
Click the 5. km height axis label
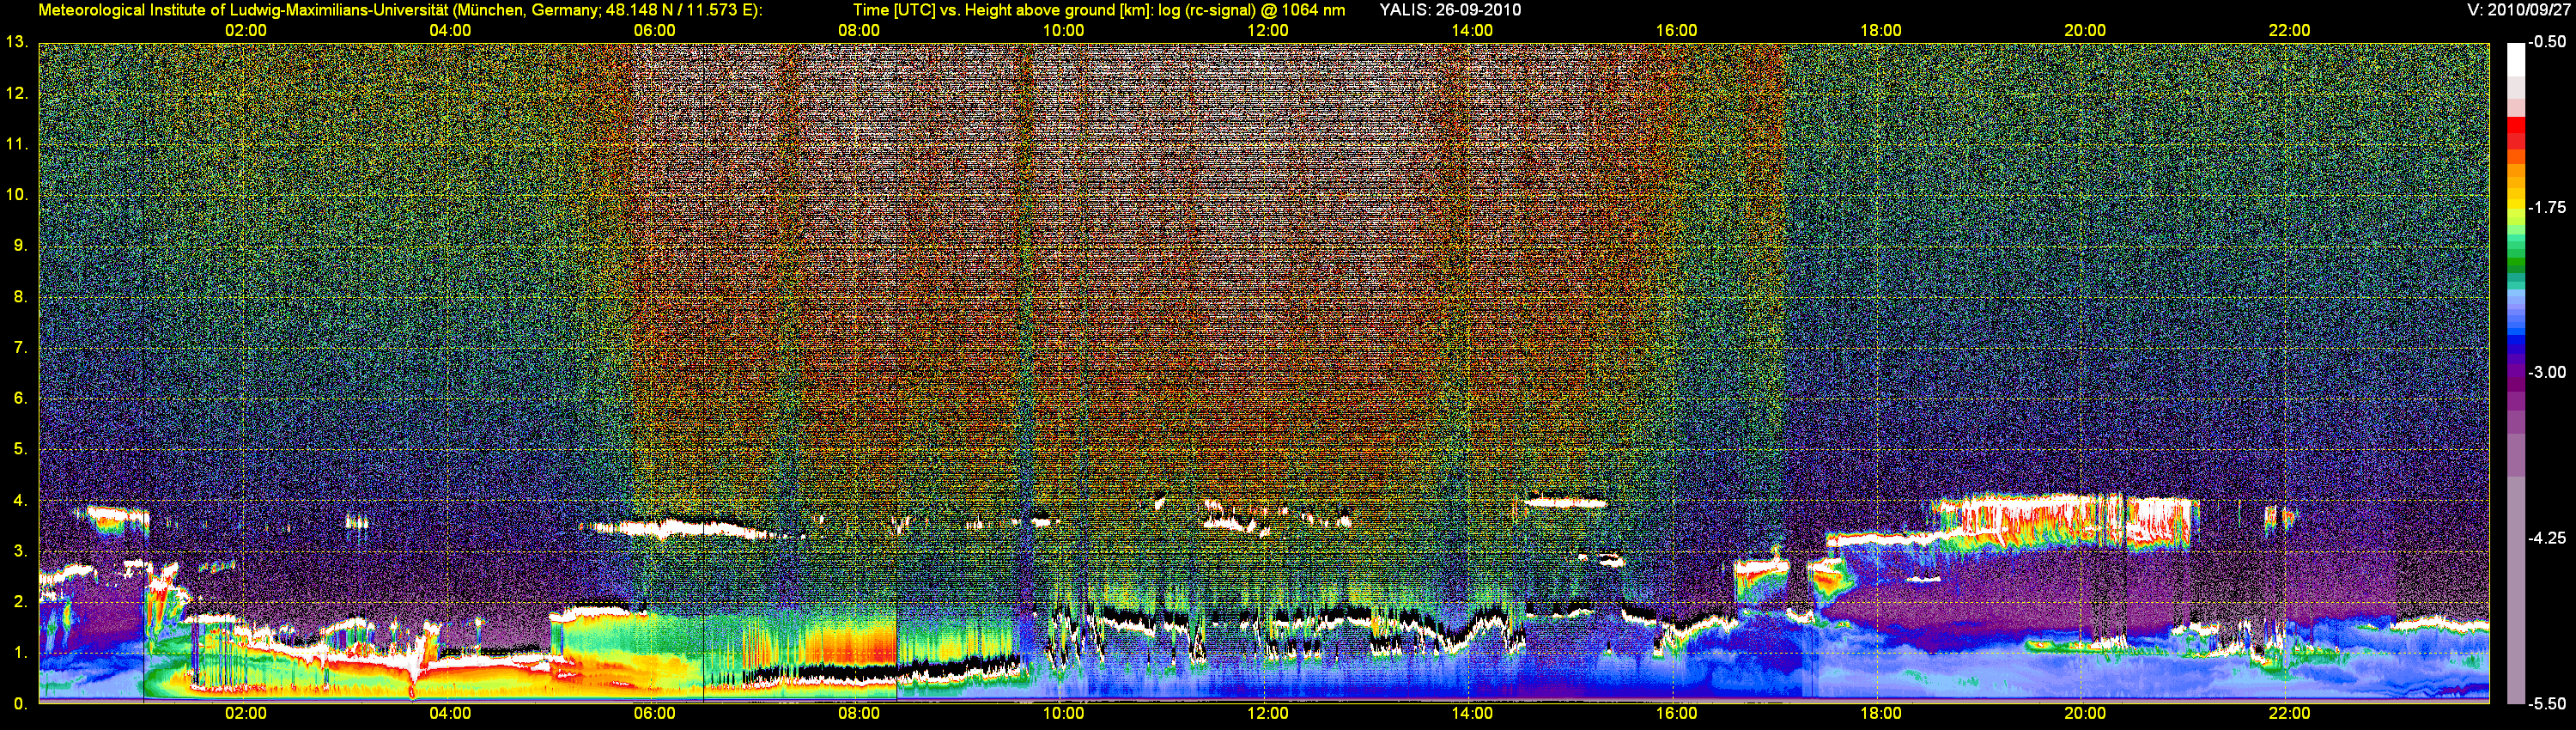point(20,449)
